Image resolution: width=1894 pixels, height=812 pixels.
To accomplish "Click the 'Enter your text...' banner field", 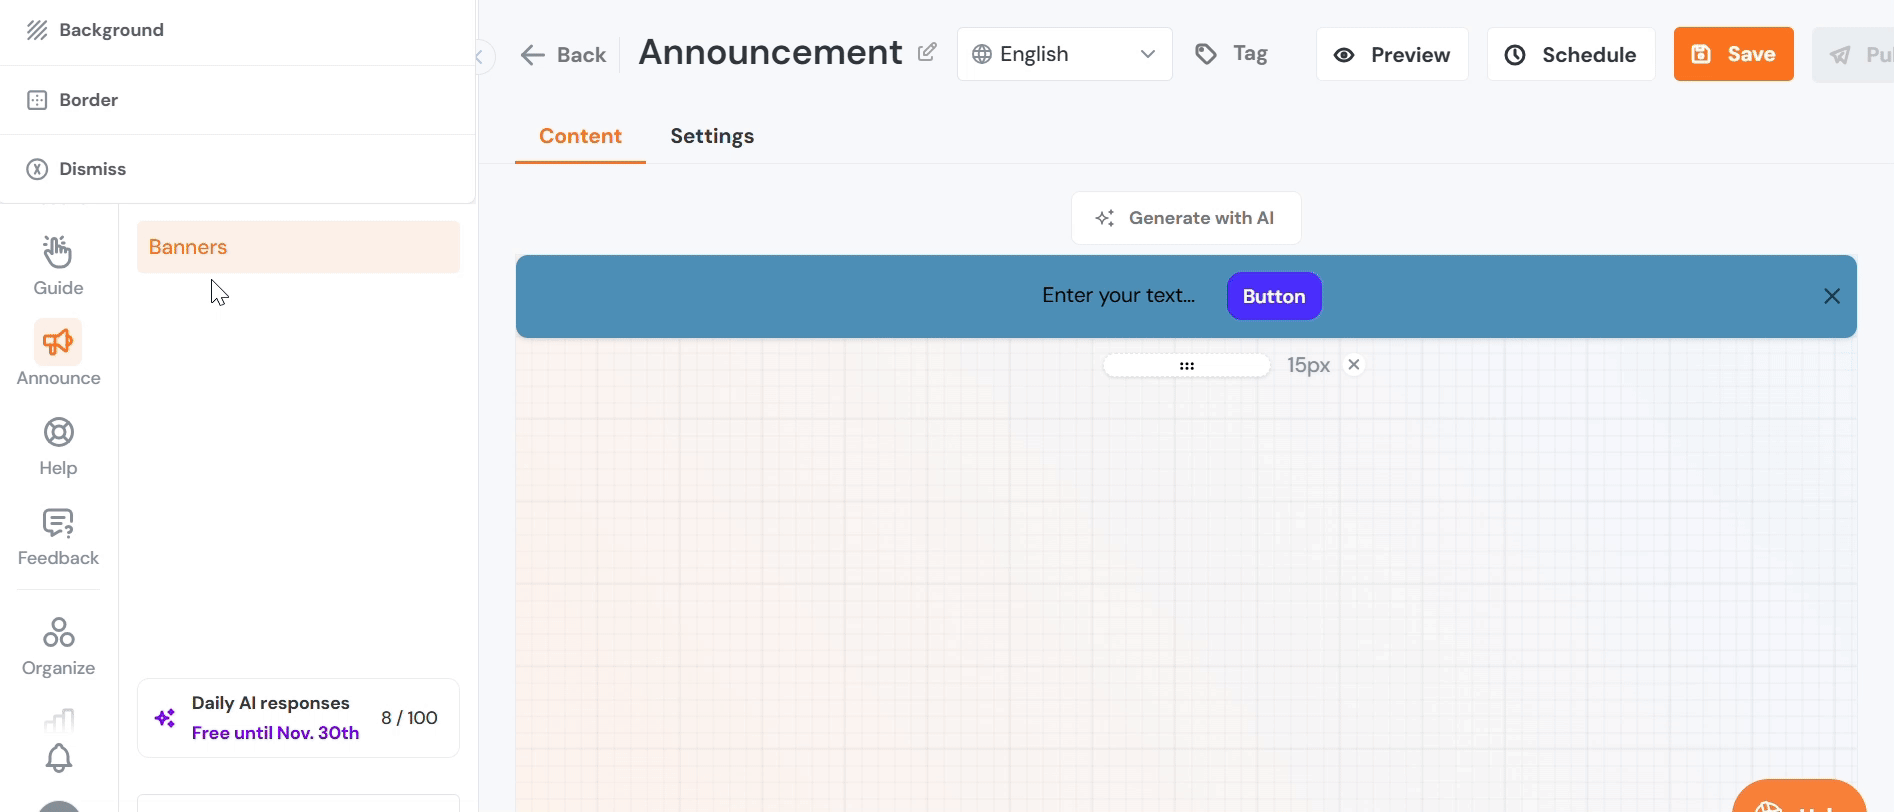I will coord(1118,296).
